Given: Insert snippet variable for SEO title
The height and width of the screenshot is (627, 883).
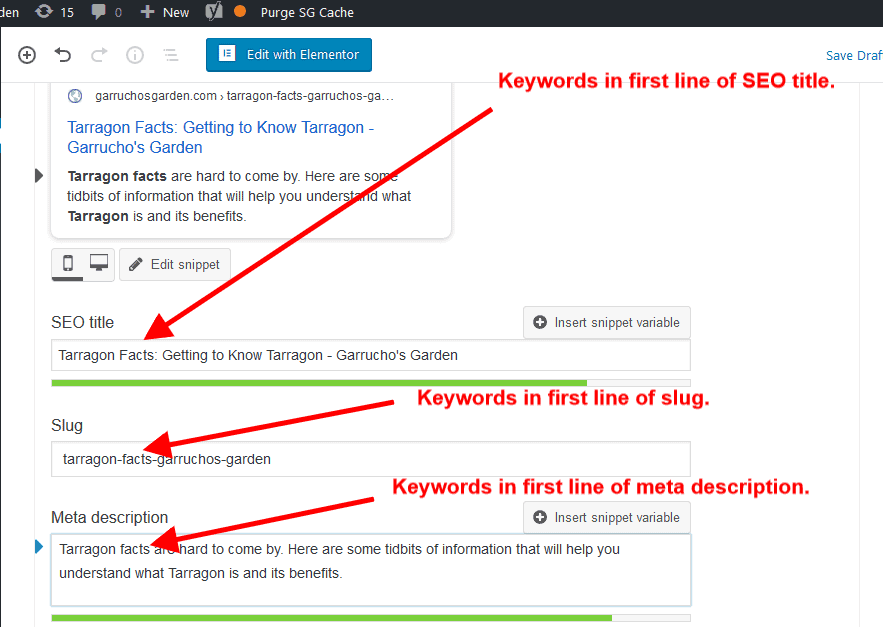Looking at the screenshot, I should (x=606, y=322).
